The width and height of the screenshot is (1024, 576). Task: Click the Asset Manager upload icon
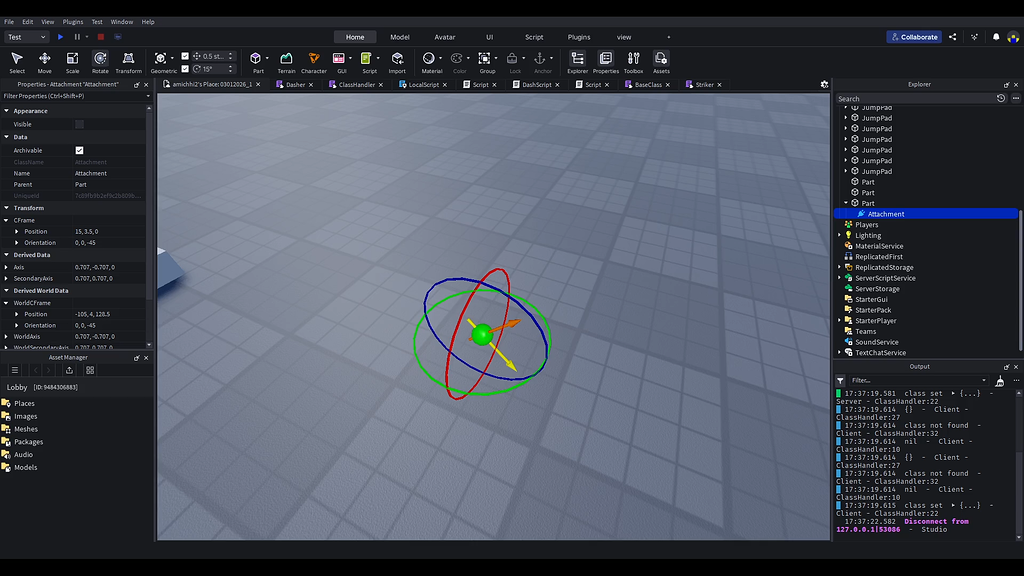69,370
